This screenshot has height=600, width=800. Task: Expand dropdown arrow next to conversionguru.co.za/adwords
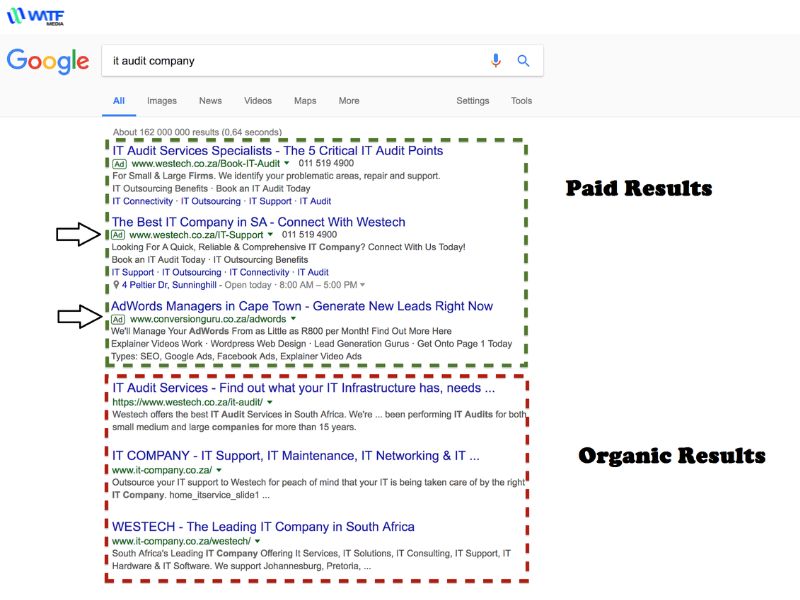(293, 319)
